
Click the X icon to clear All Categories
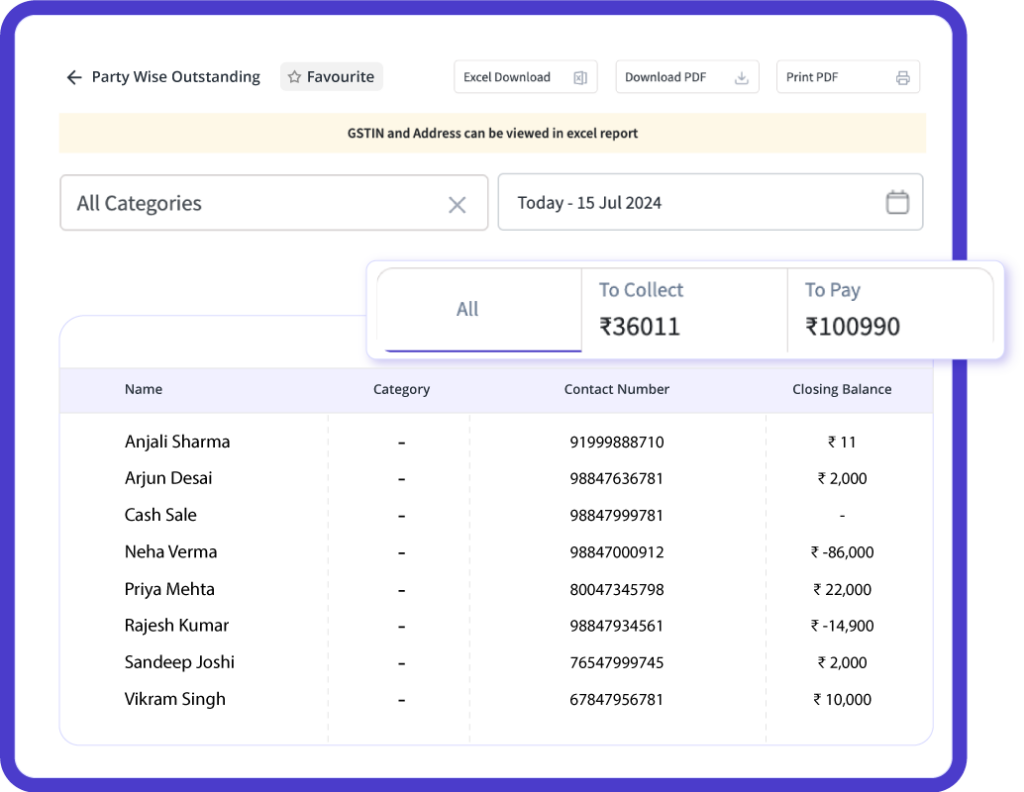pos(457,204)
